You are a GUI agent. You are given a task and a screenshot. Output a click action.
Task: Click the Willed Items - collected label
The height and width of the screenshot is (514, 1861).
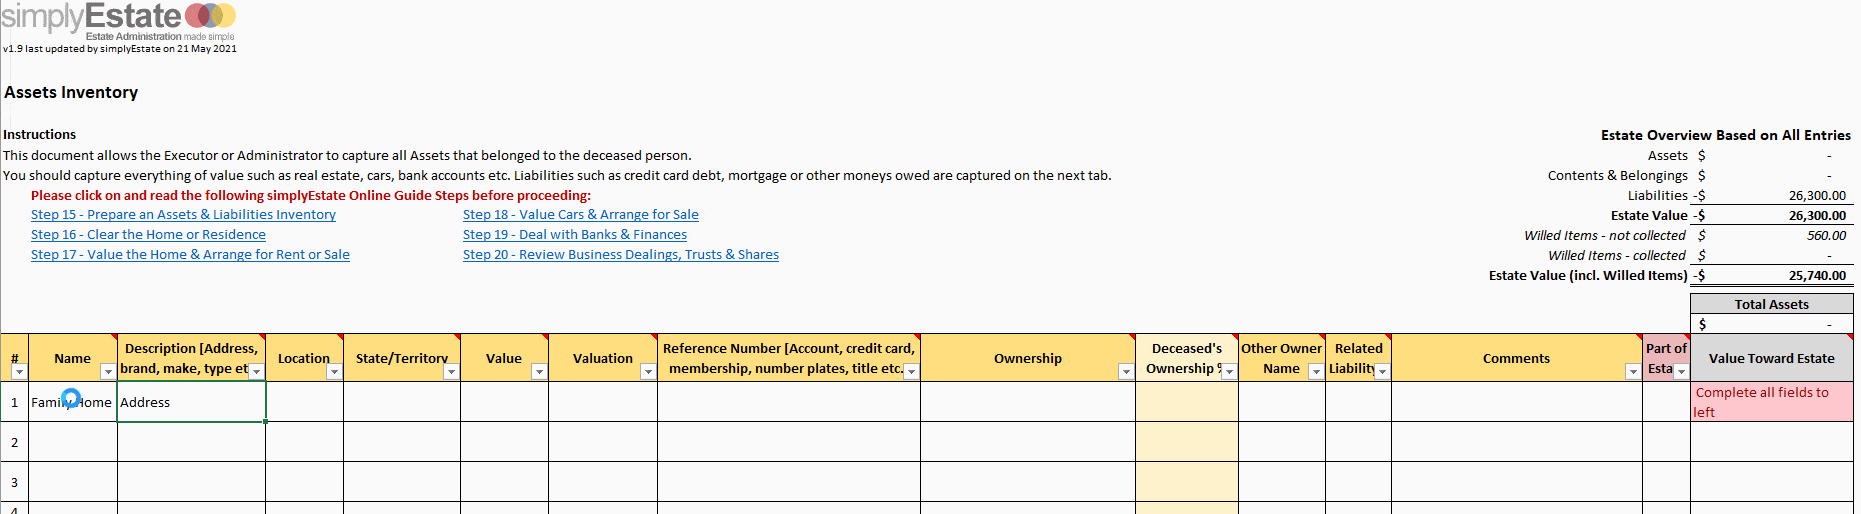tap(1617, 255)
